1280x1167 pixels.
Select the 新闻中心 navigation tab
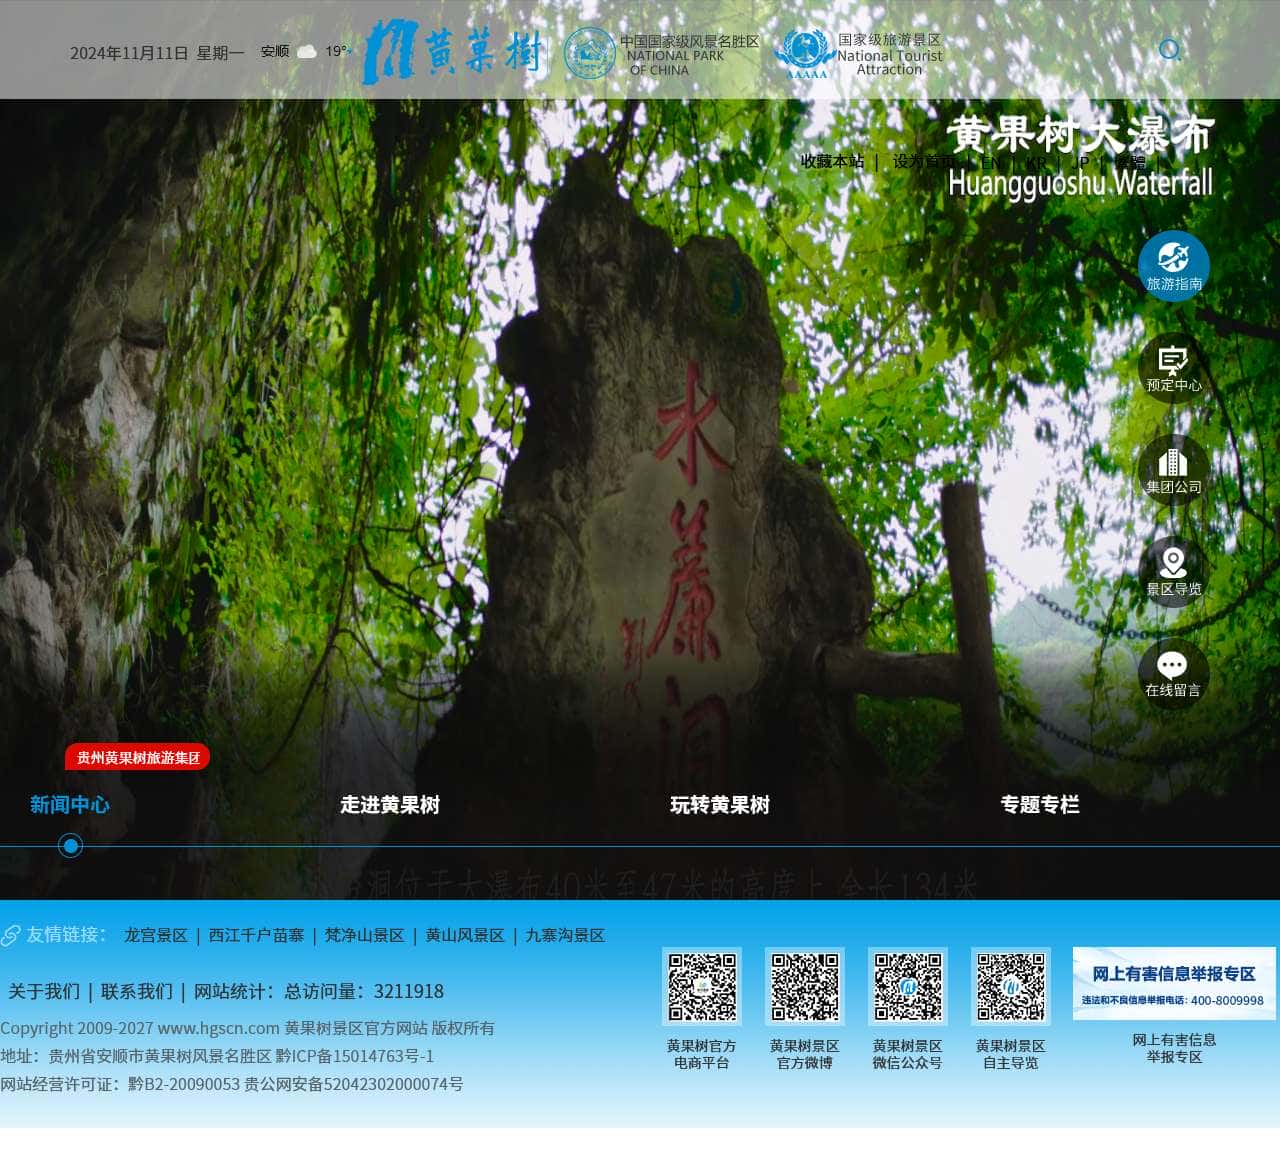(x=70, y=805)
